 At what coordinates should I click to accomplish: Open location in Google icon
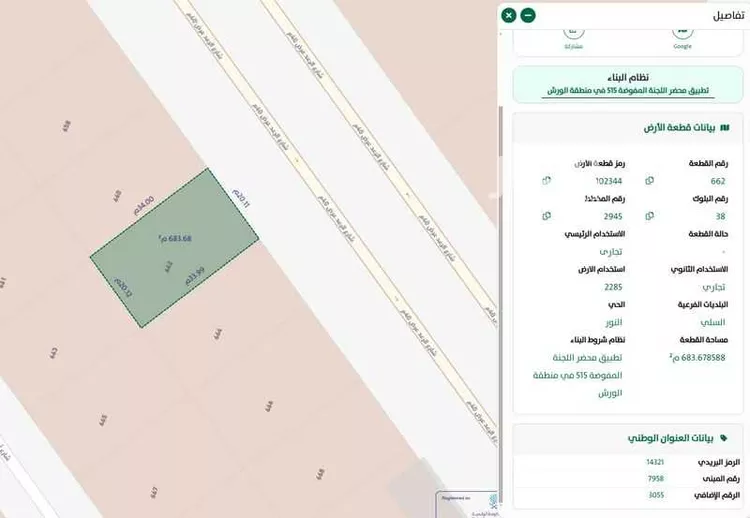coord(683,33)
